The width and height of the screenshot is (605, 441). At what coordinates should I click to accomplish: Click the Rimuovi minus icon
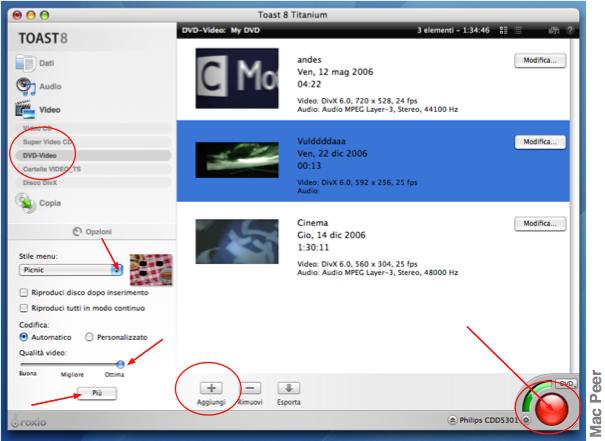pyautogui.click(x=250, y=388)
